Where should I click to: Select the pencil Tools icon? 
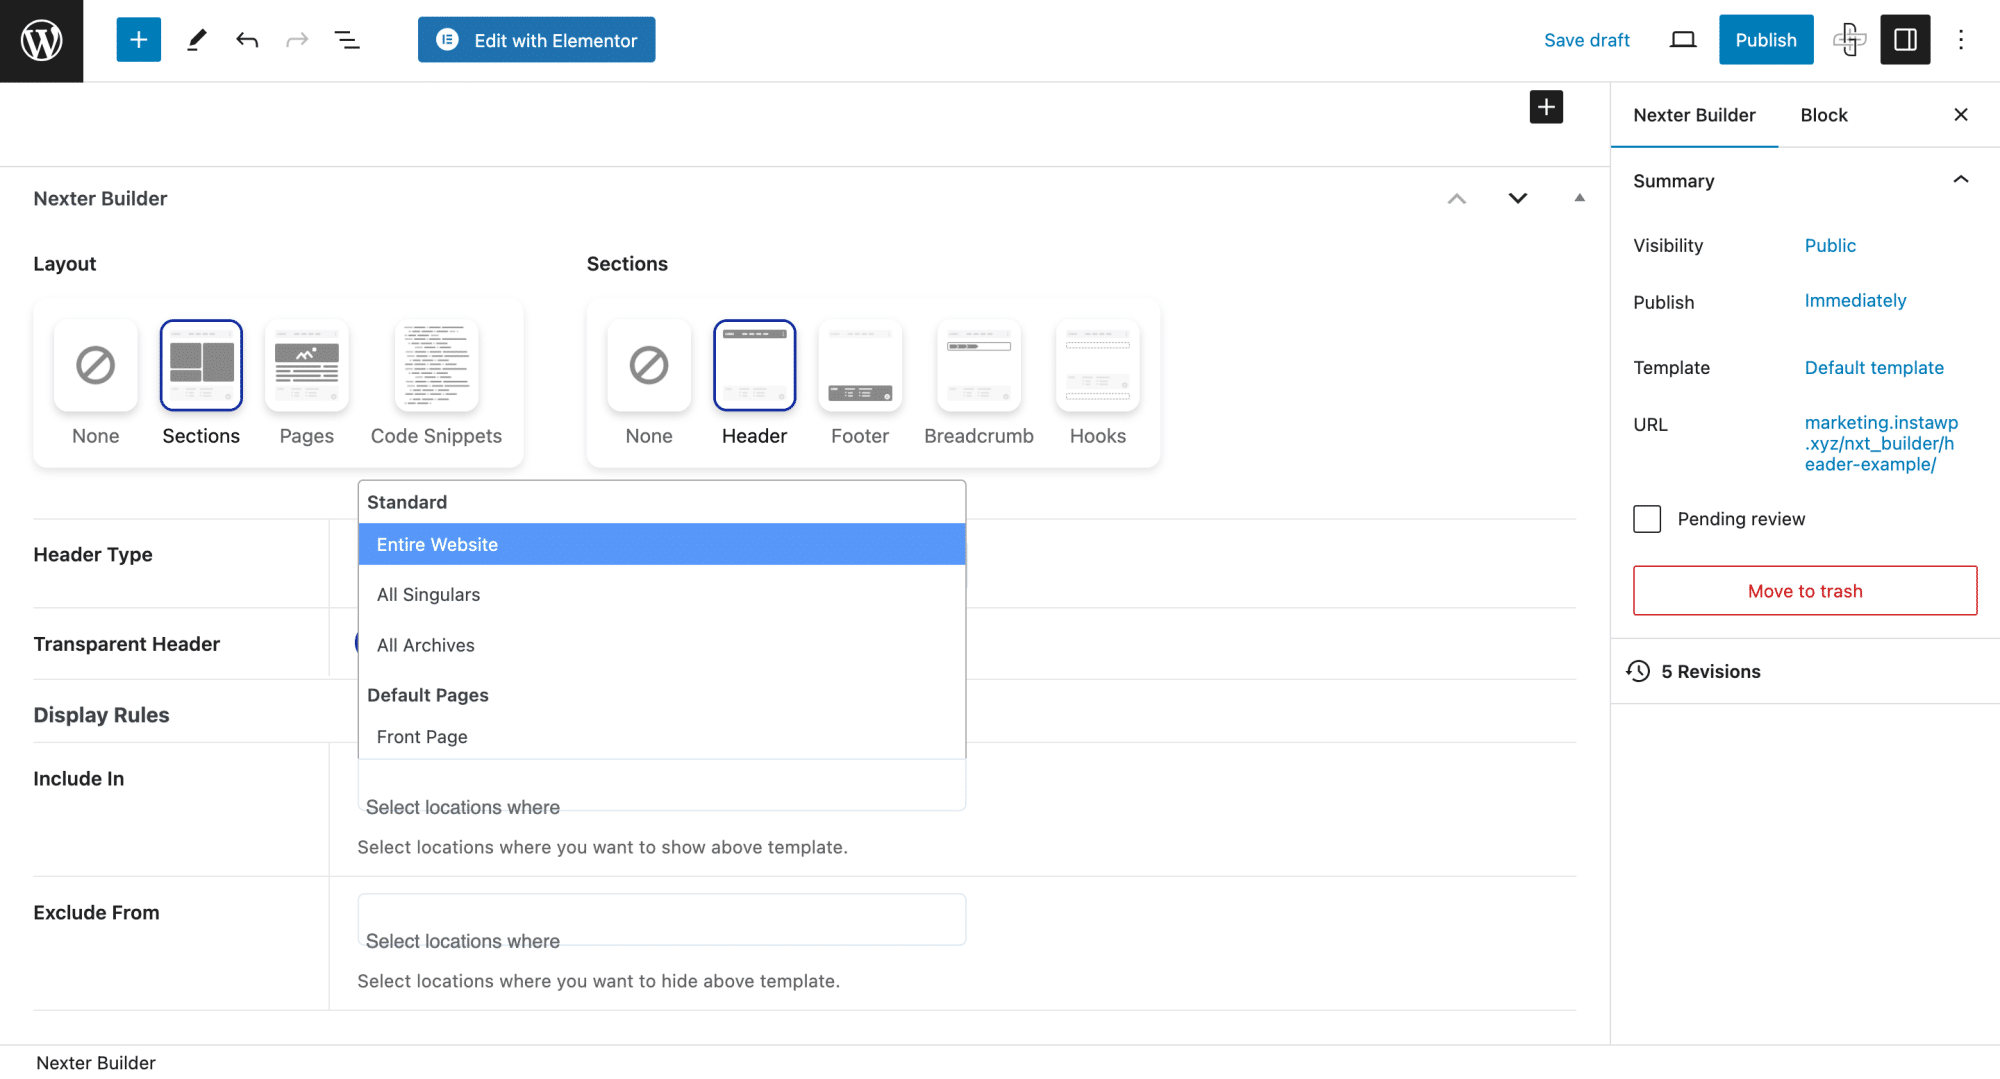click(x=196, y=40)
